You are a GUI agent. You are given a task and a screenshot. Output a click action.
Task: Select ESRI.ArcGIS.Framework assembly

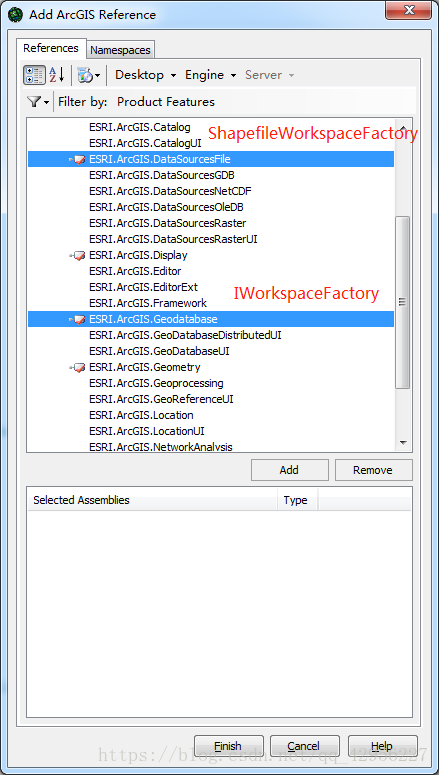click(x=148, y=303)
